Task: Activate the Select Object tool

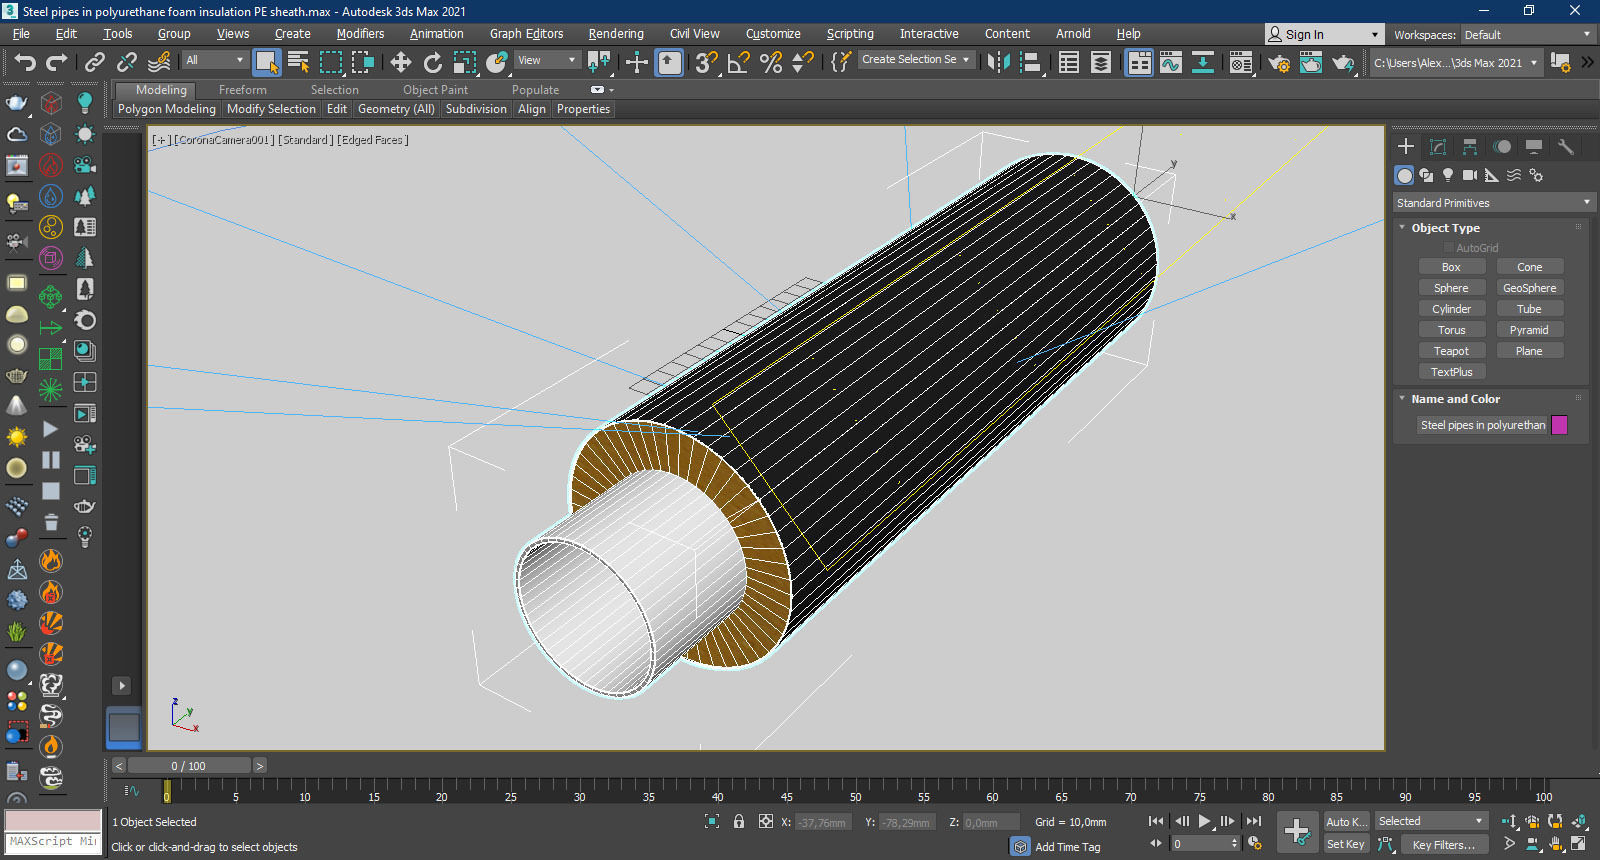Action: tap(266, 62)
